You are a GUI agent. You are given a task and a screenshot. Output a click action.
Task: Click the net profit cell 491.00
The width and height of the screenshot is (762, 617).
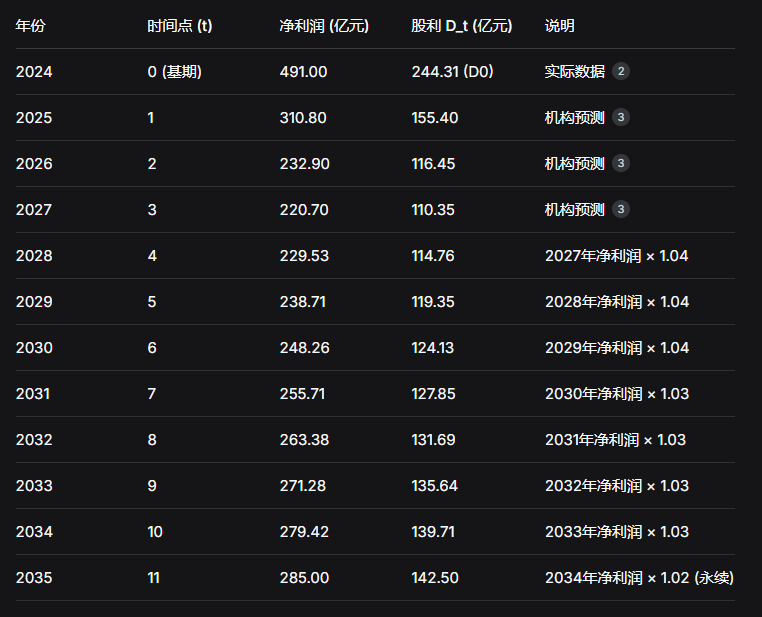coord(303,71)
